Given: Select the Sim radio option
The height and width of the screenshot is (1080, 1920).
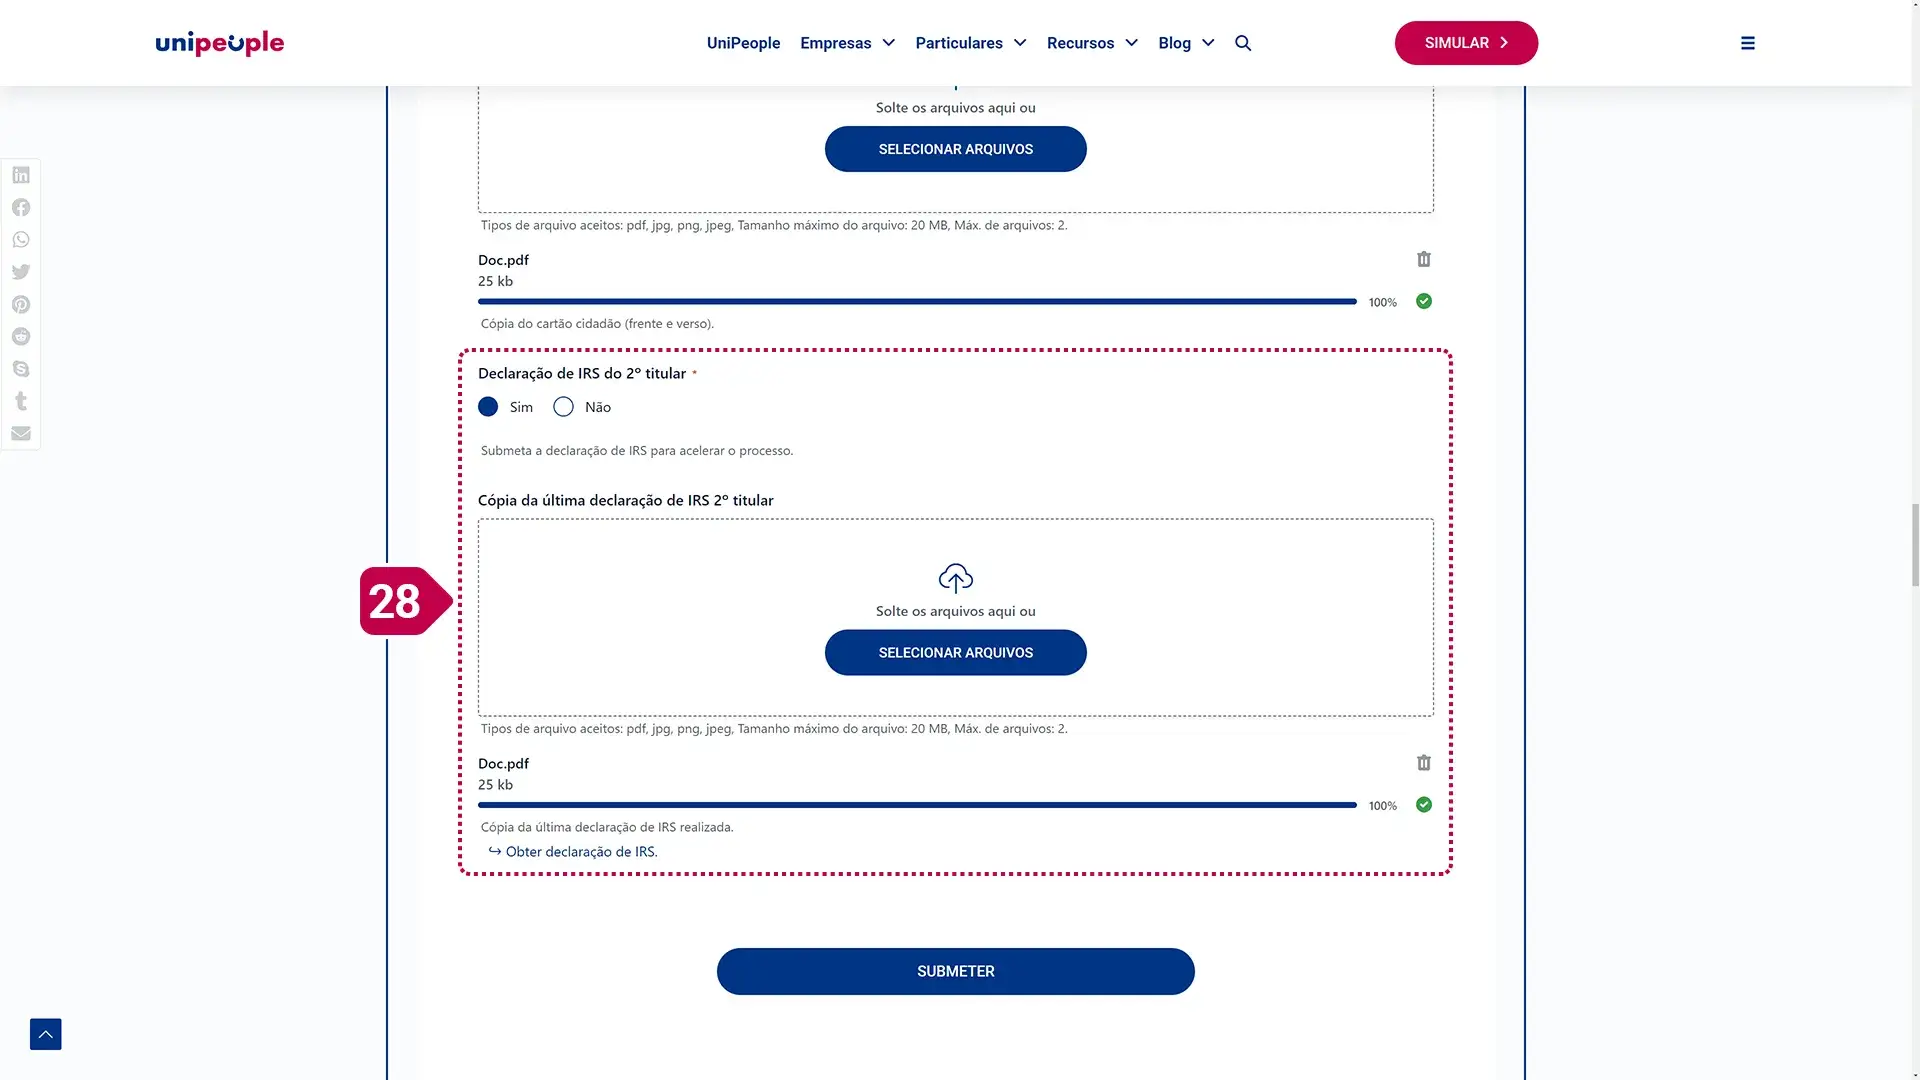Looking at the screenshot, I should (x=488, y=407).
